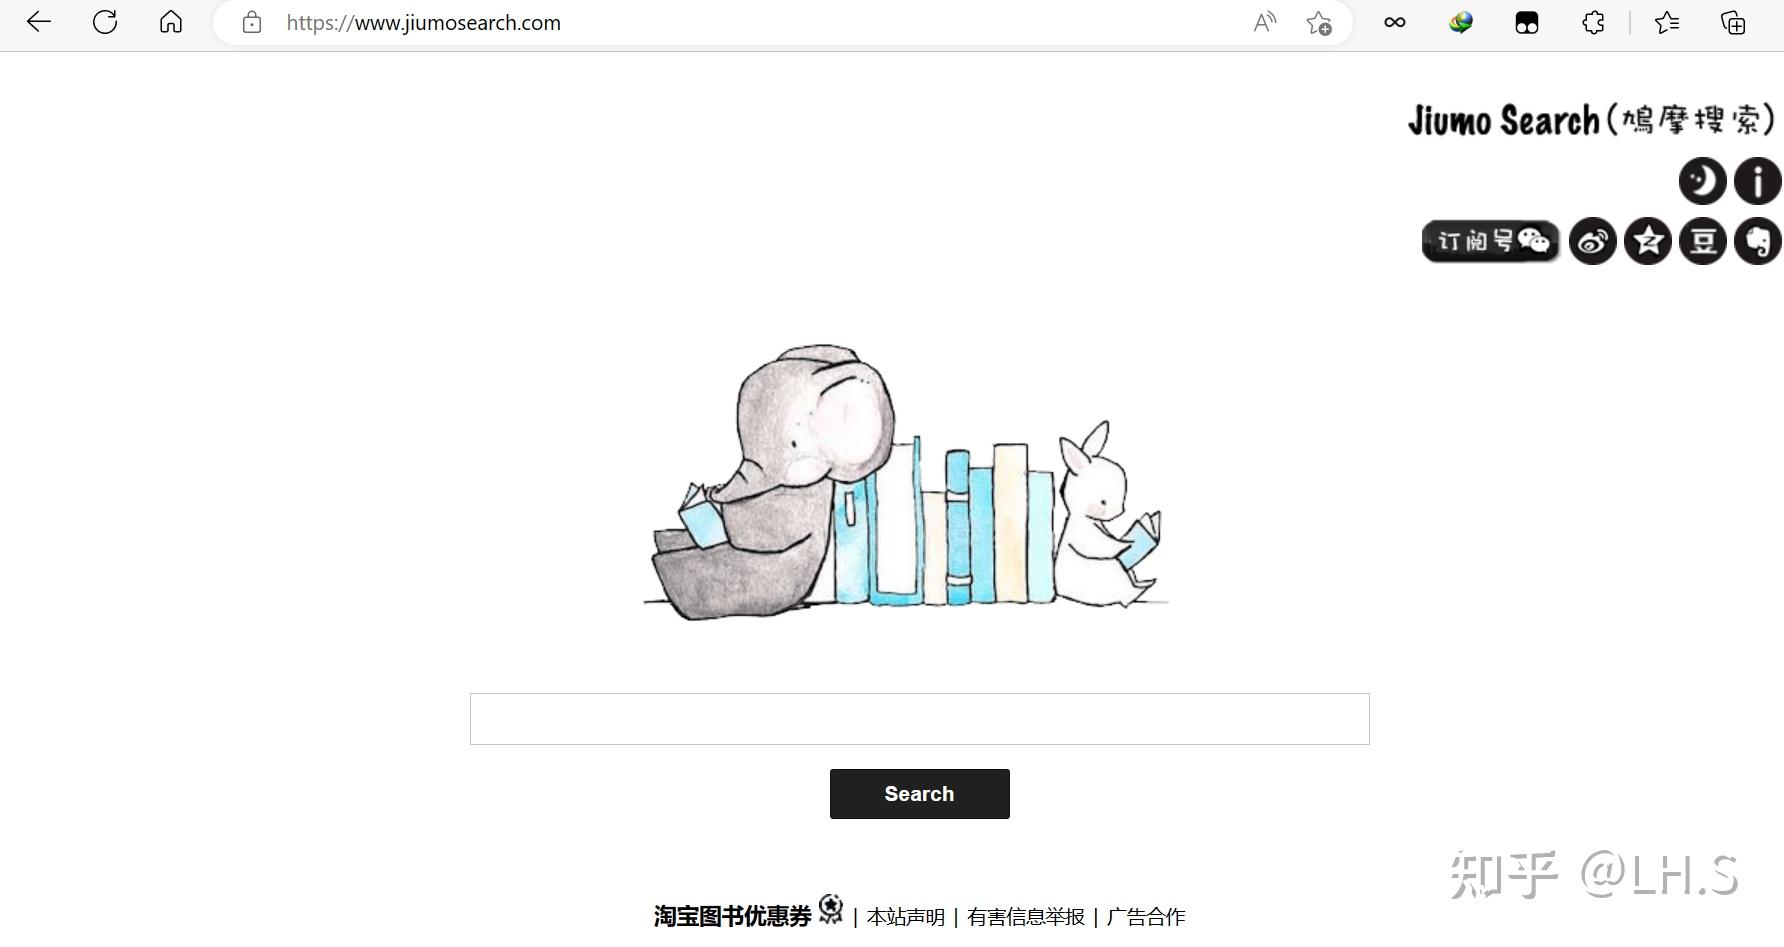1784x947 pixels.
Task: Click the star bookmark round icon
Action: (1648, 241)
